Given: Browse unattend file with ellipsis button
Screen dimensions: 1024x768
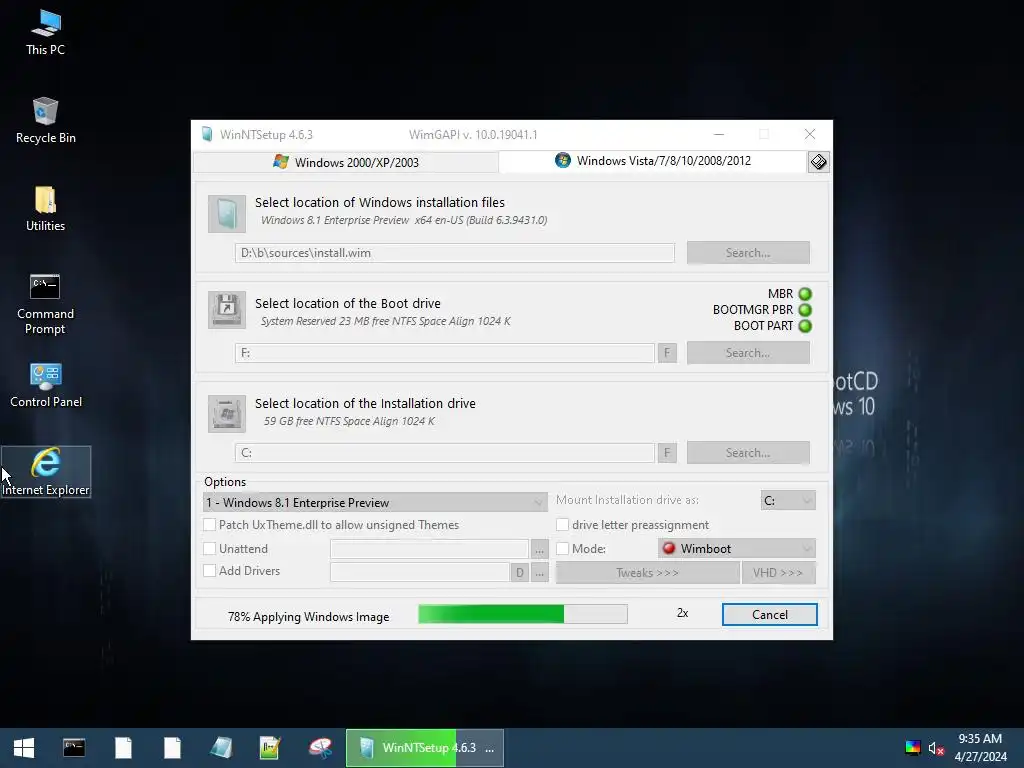Looking at the screenshot, I should (x=539, y=550).
